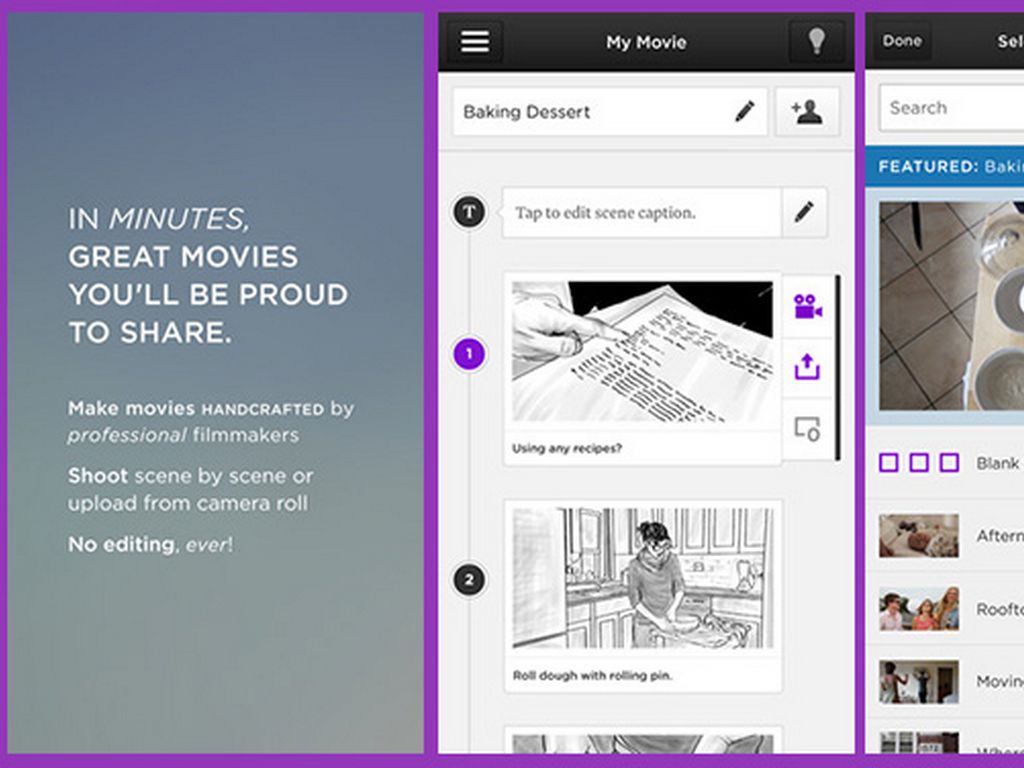Tap the featured kitchen video preview
1024x768 pixels.
(x=951, y=305)
